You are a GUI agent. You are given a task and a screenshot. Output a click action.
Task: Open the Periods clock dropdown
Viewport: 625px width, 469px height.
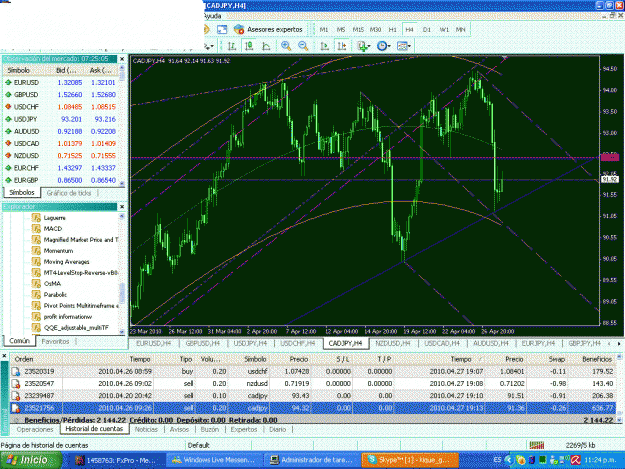click(x=384, y=46)
